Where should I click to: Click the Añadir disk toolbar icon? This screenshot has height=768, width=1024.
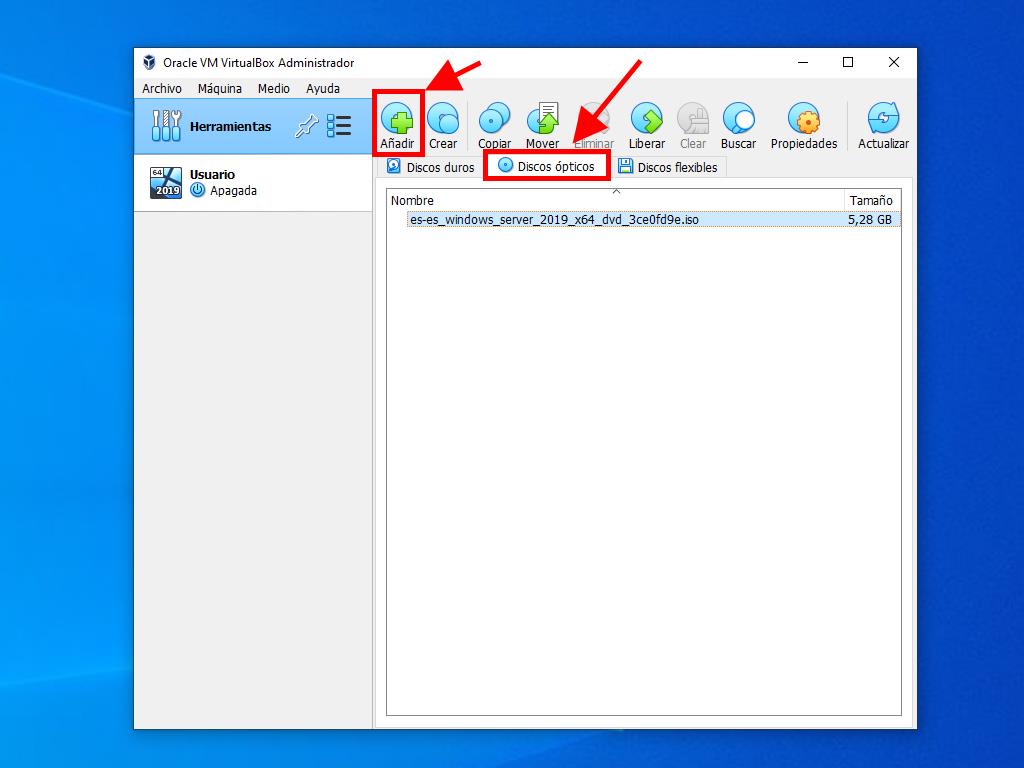[x=397, y=120]
